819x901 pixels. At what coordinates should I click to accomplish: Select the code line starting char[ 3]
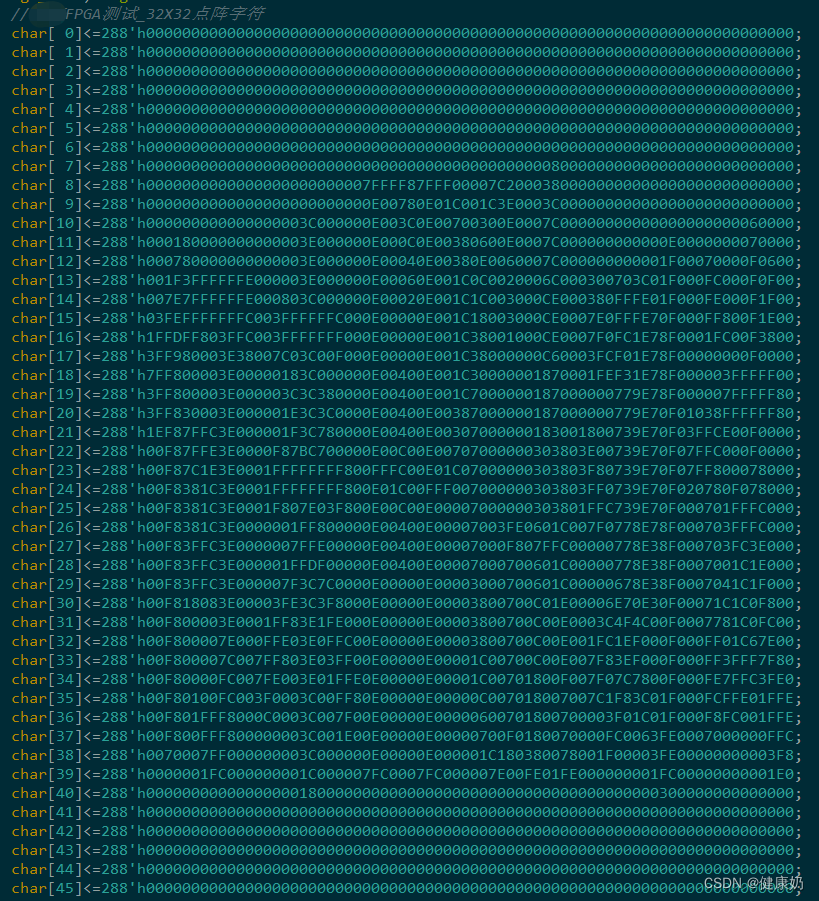coord(406,90)
